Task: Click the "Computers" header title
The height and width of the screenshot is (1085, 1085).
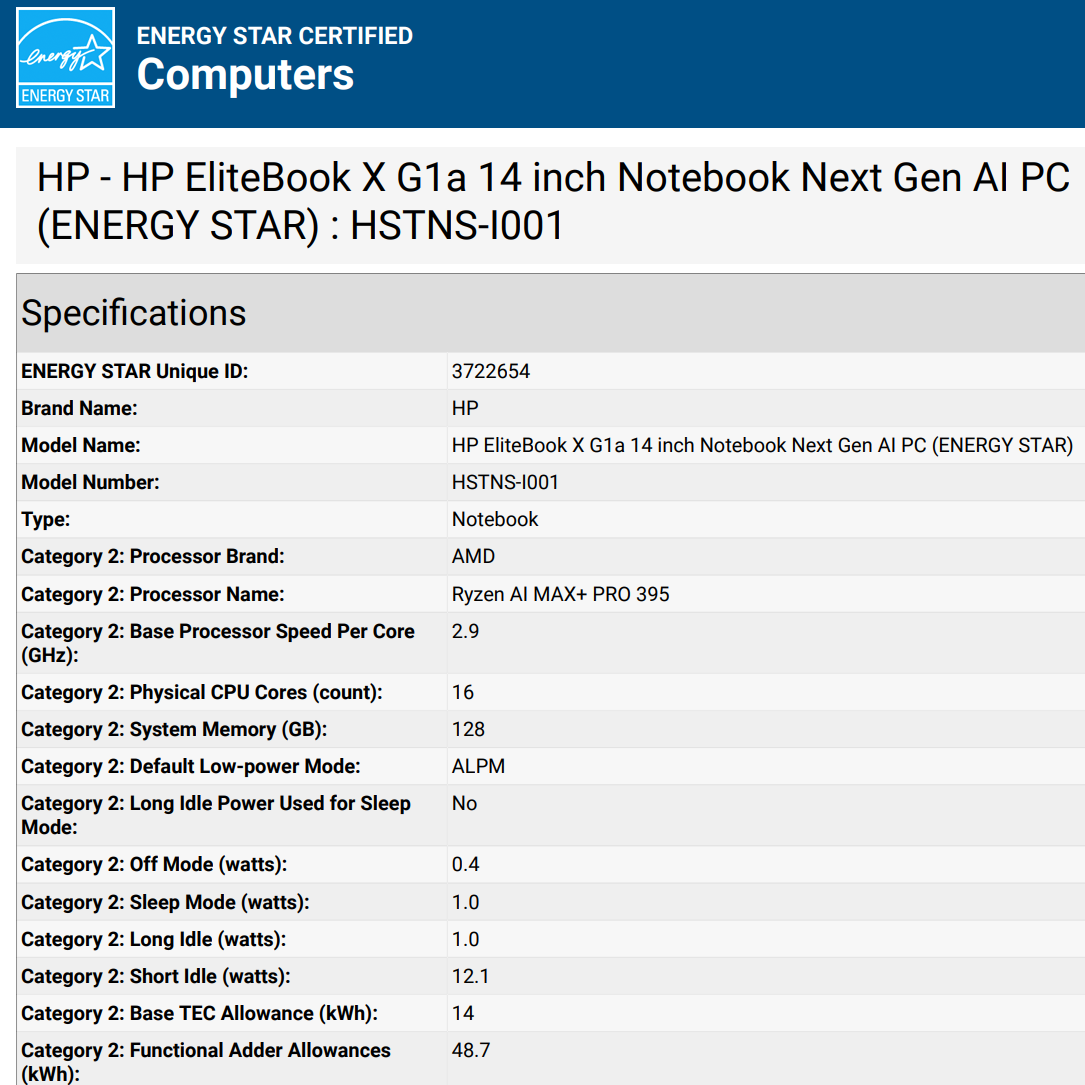Action: pos(245,75)
